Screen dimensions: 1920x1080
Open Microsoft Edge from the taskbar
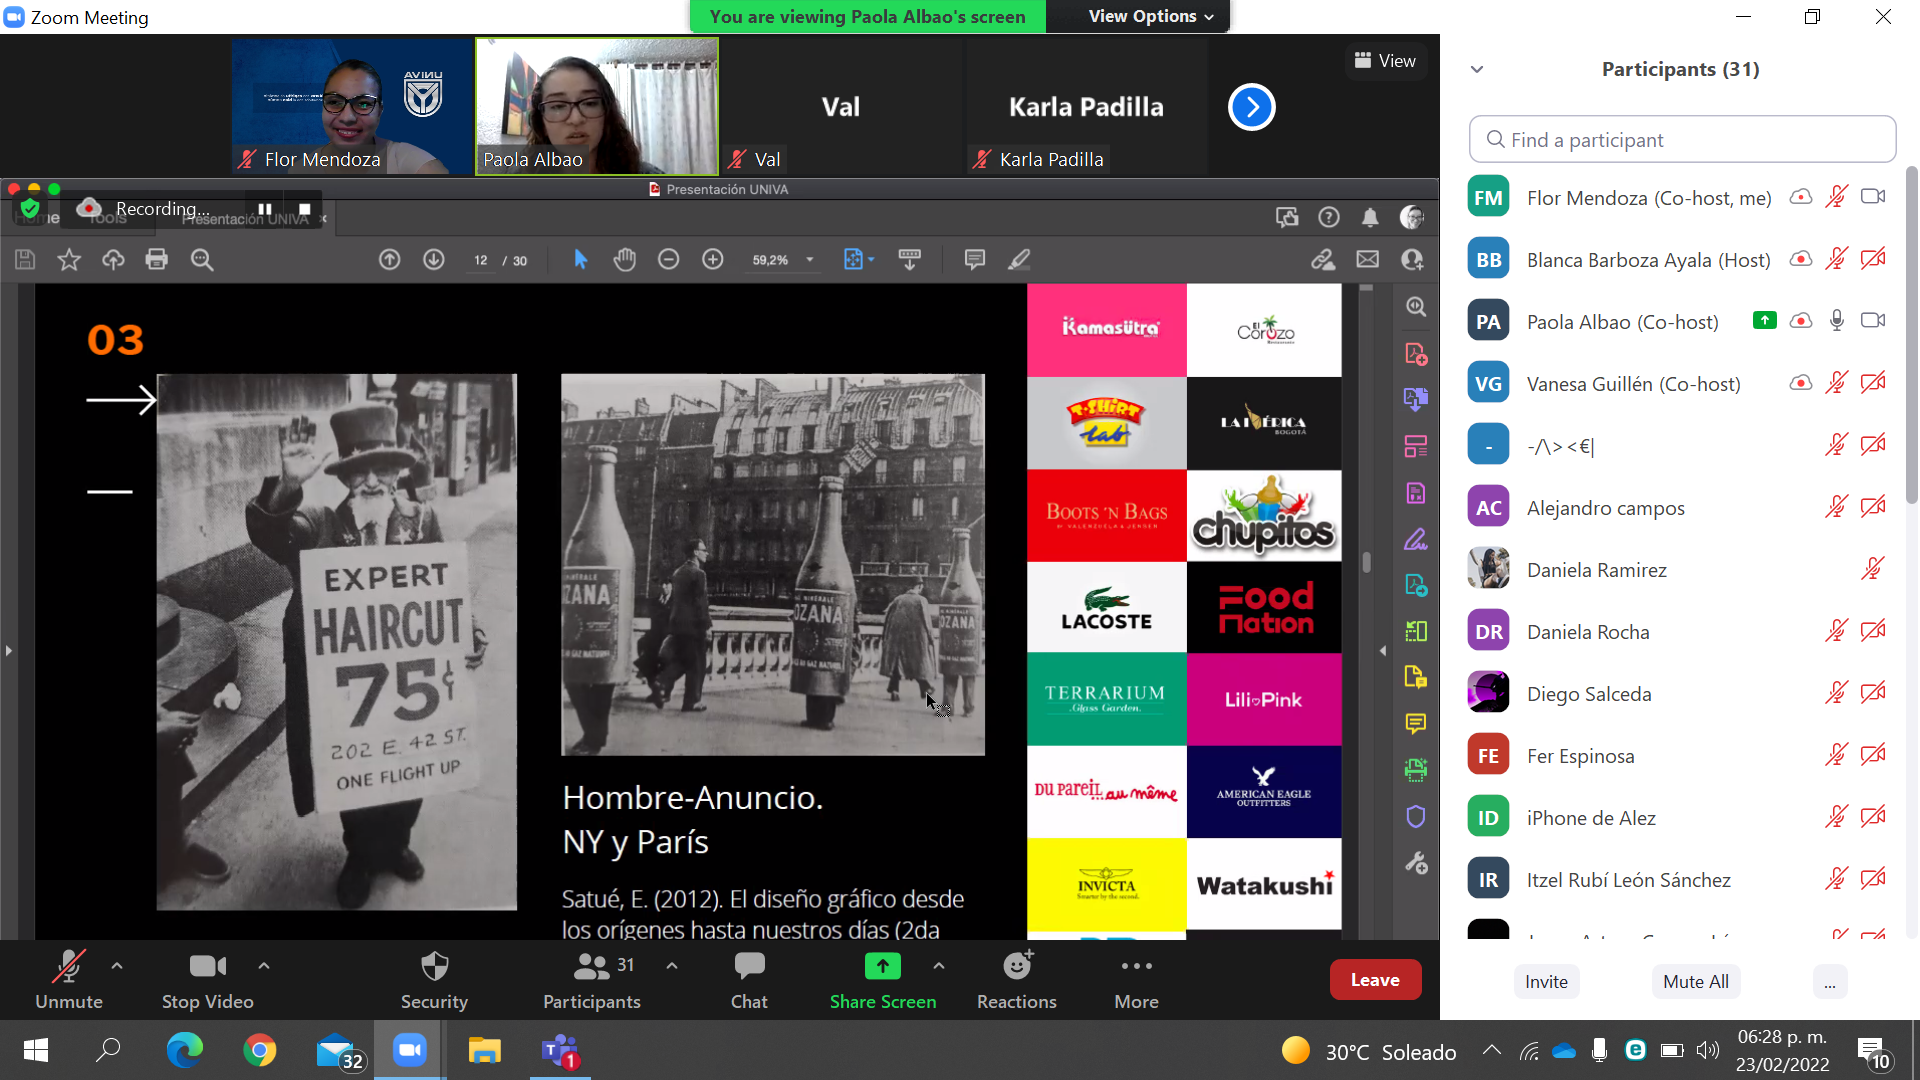tap(185, 1050)
